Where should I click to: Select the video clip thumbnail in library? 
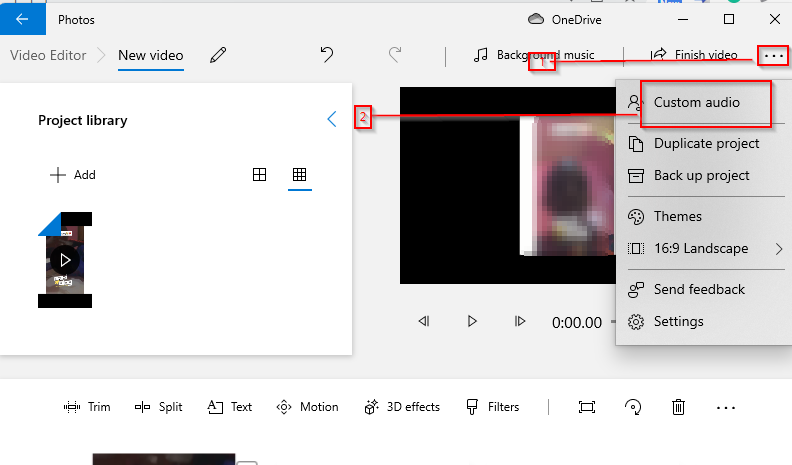pos(65,260)
